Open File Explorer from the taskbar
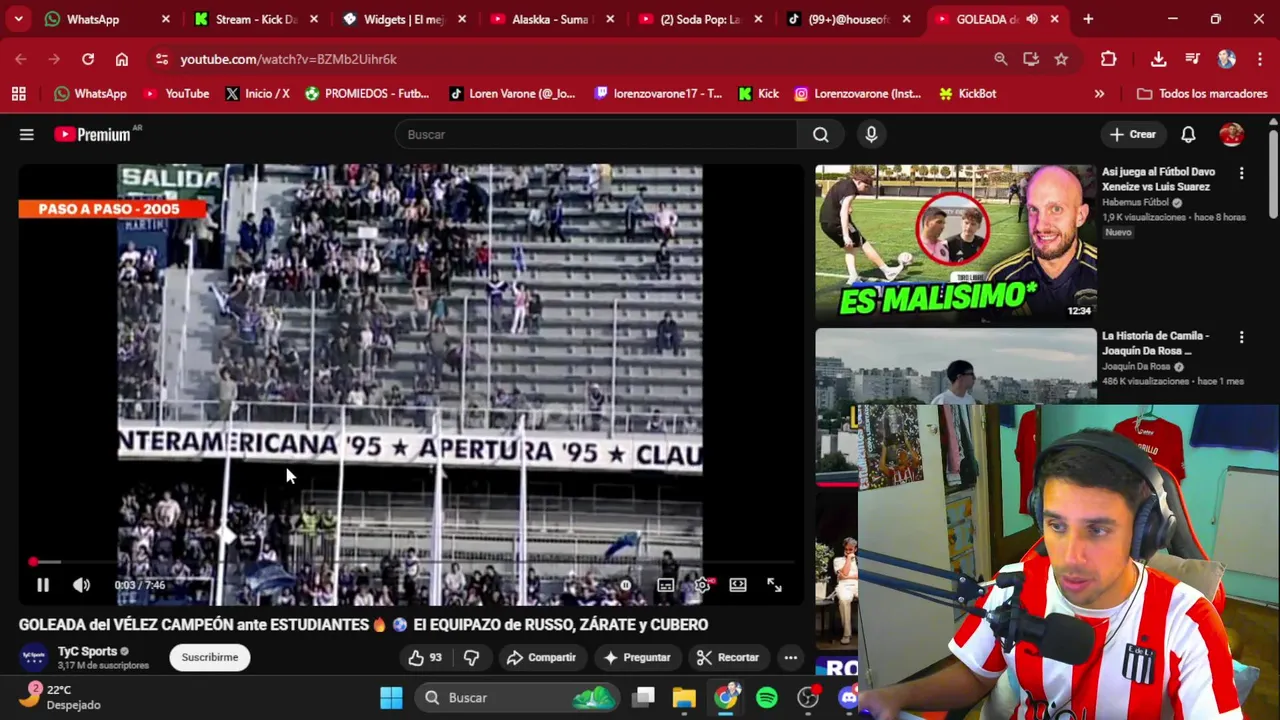 pos(684,697)
